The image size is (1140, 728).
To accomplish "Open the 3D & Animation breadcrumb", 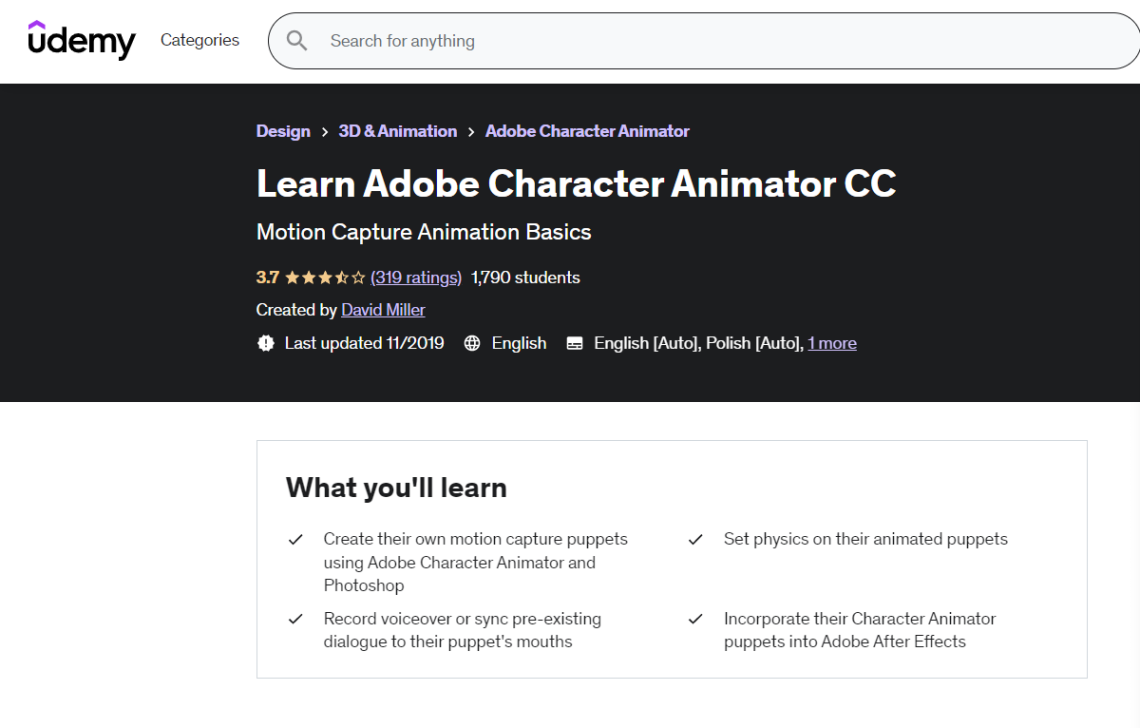I will [397, 131].
